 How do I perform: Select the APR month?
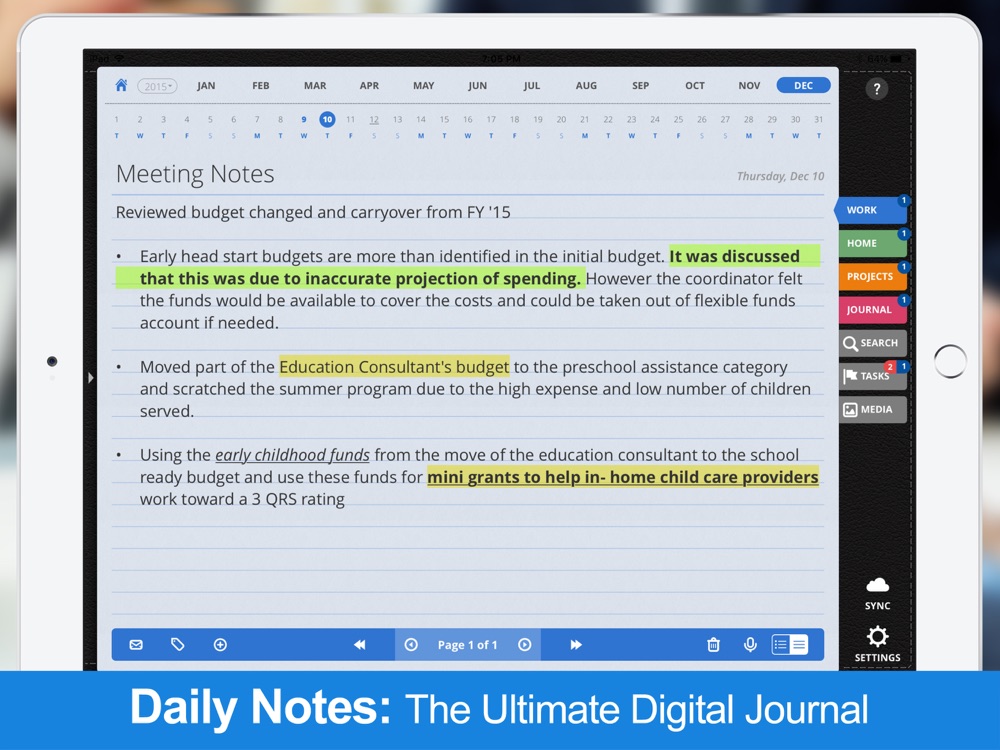[x=369, y=85]
